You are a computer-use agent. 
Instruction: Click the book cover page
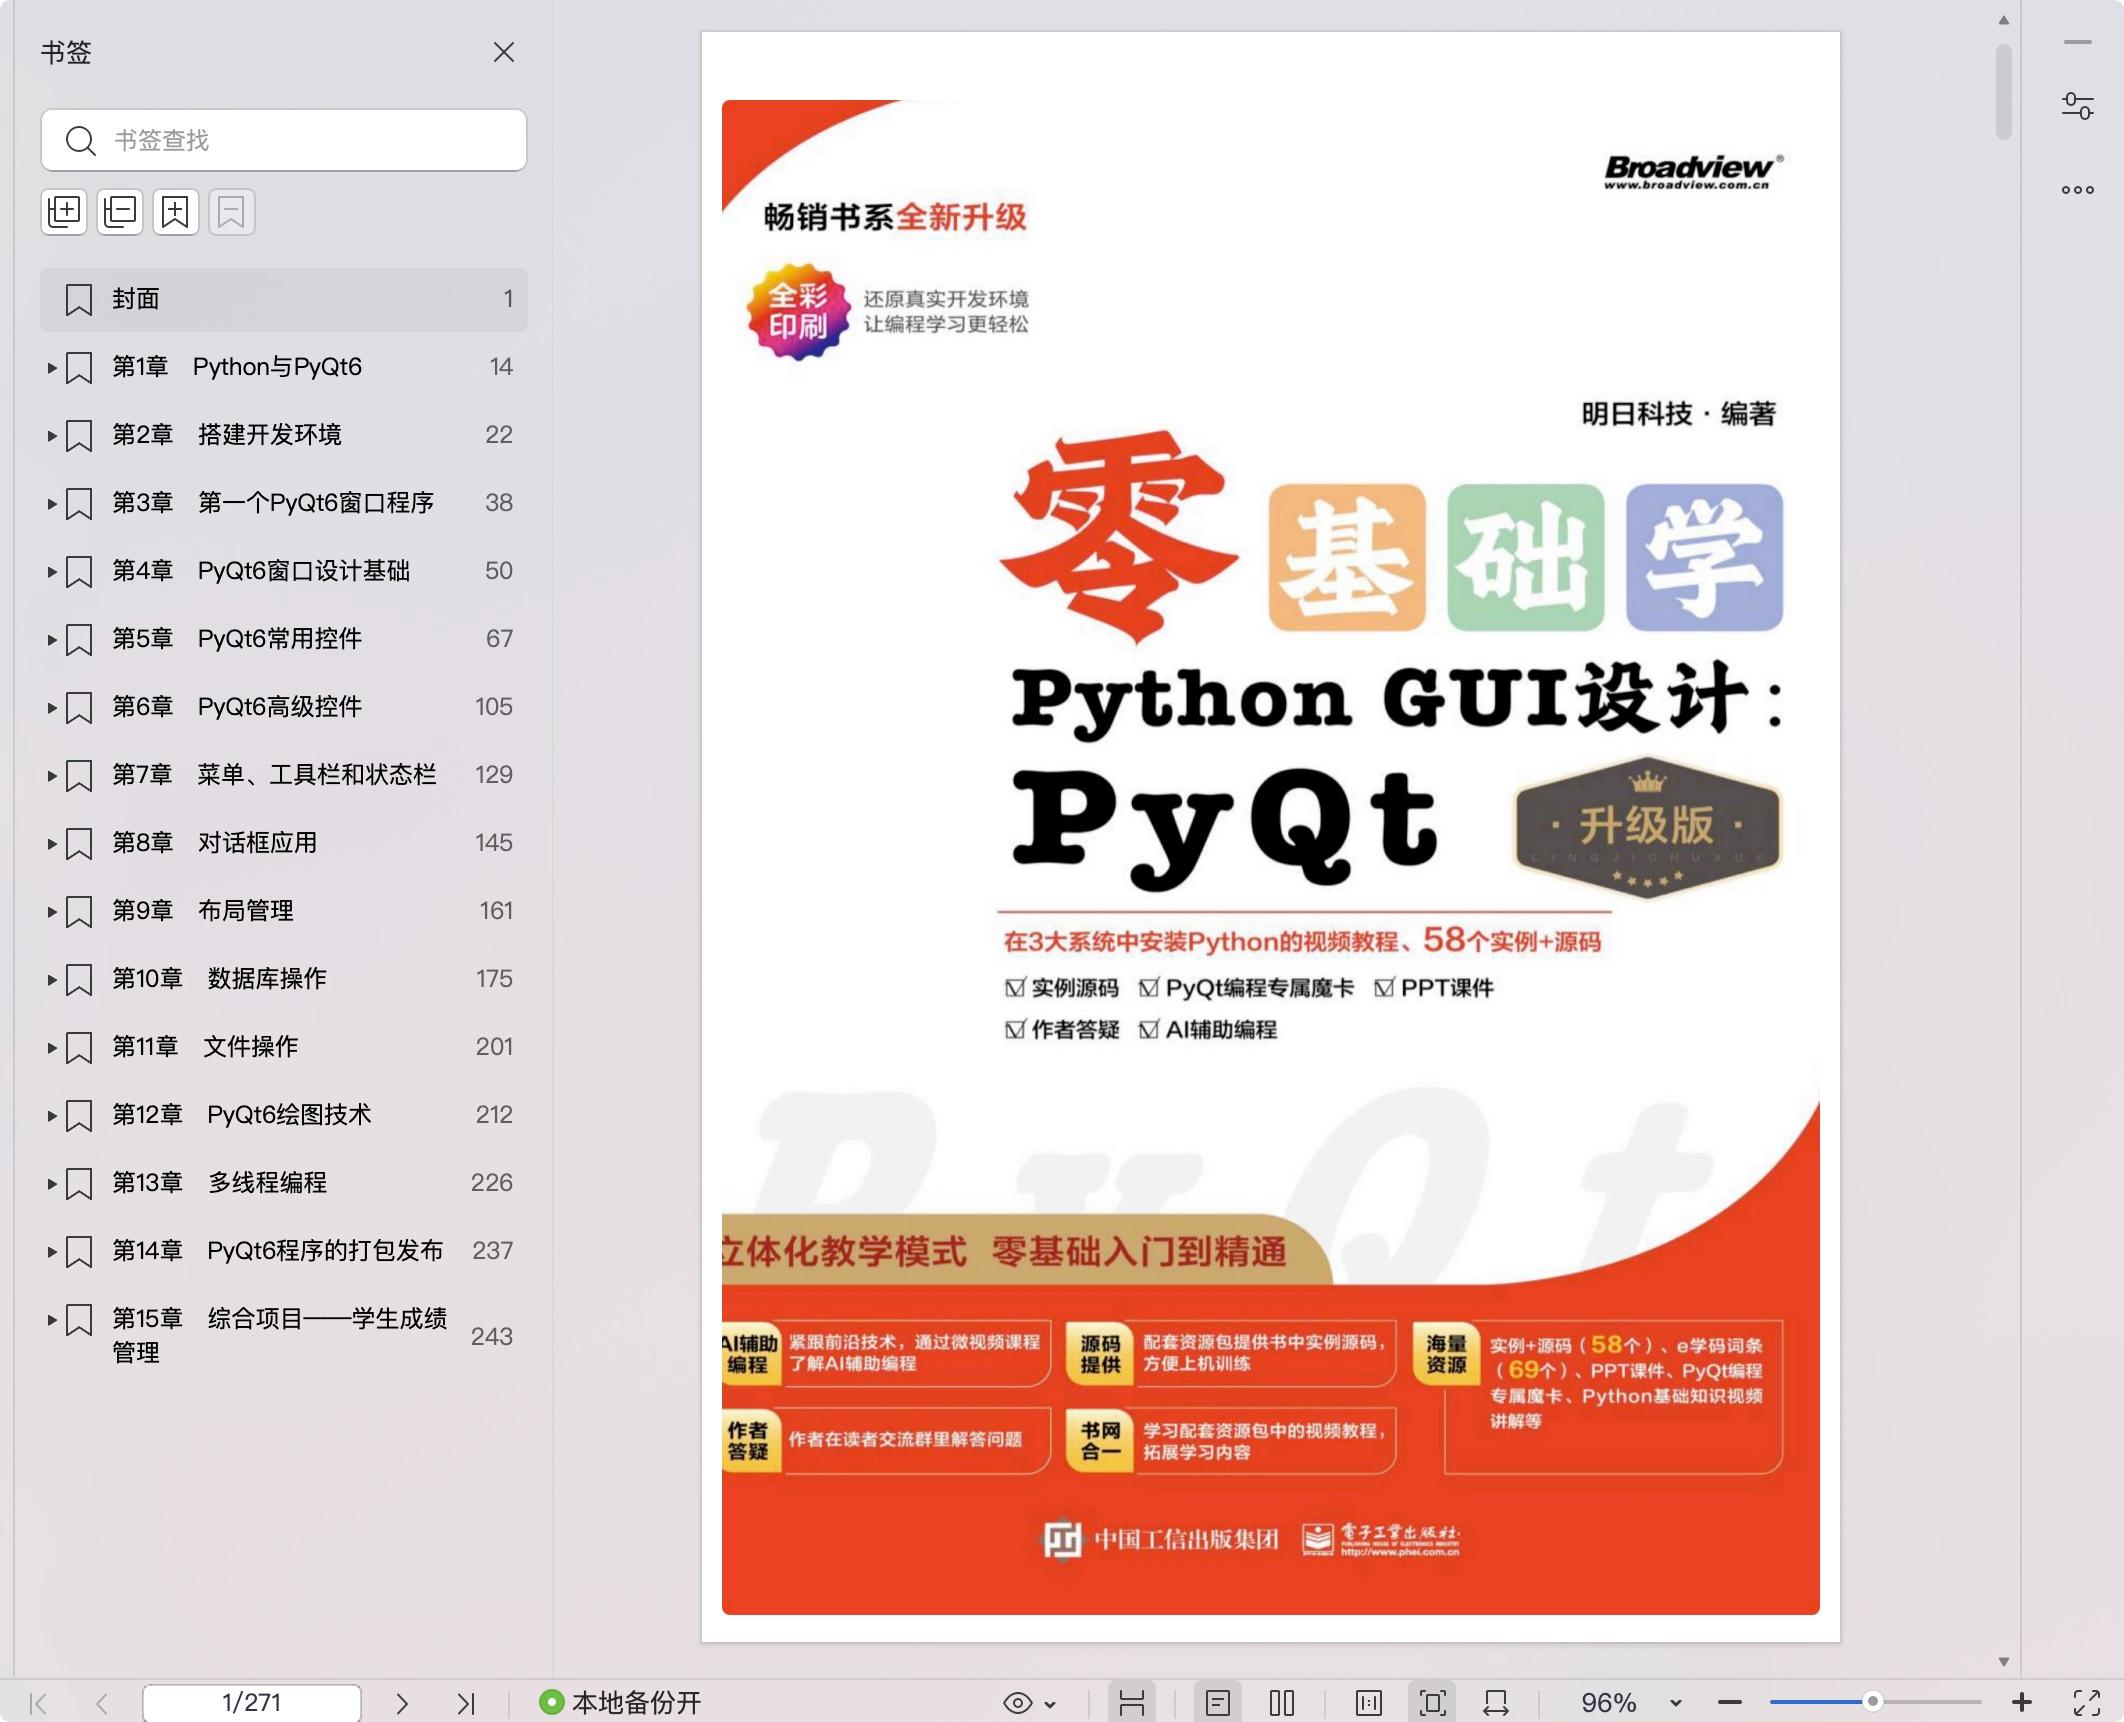[x=1270, y=837]
